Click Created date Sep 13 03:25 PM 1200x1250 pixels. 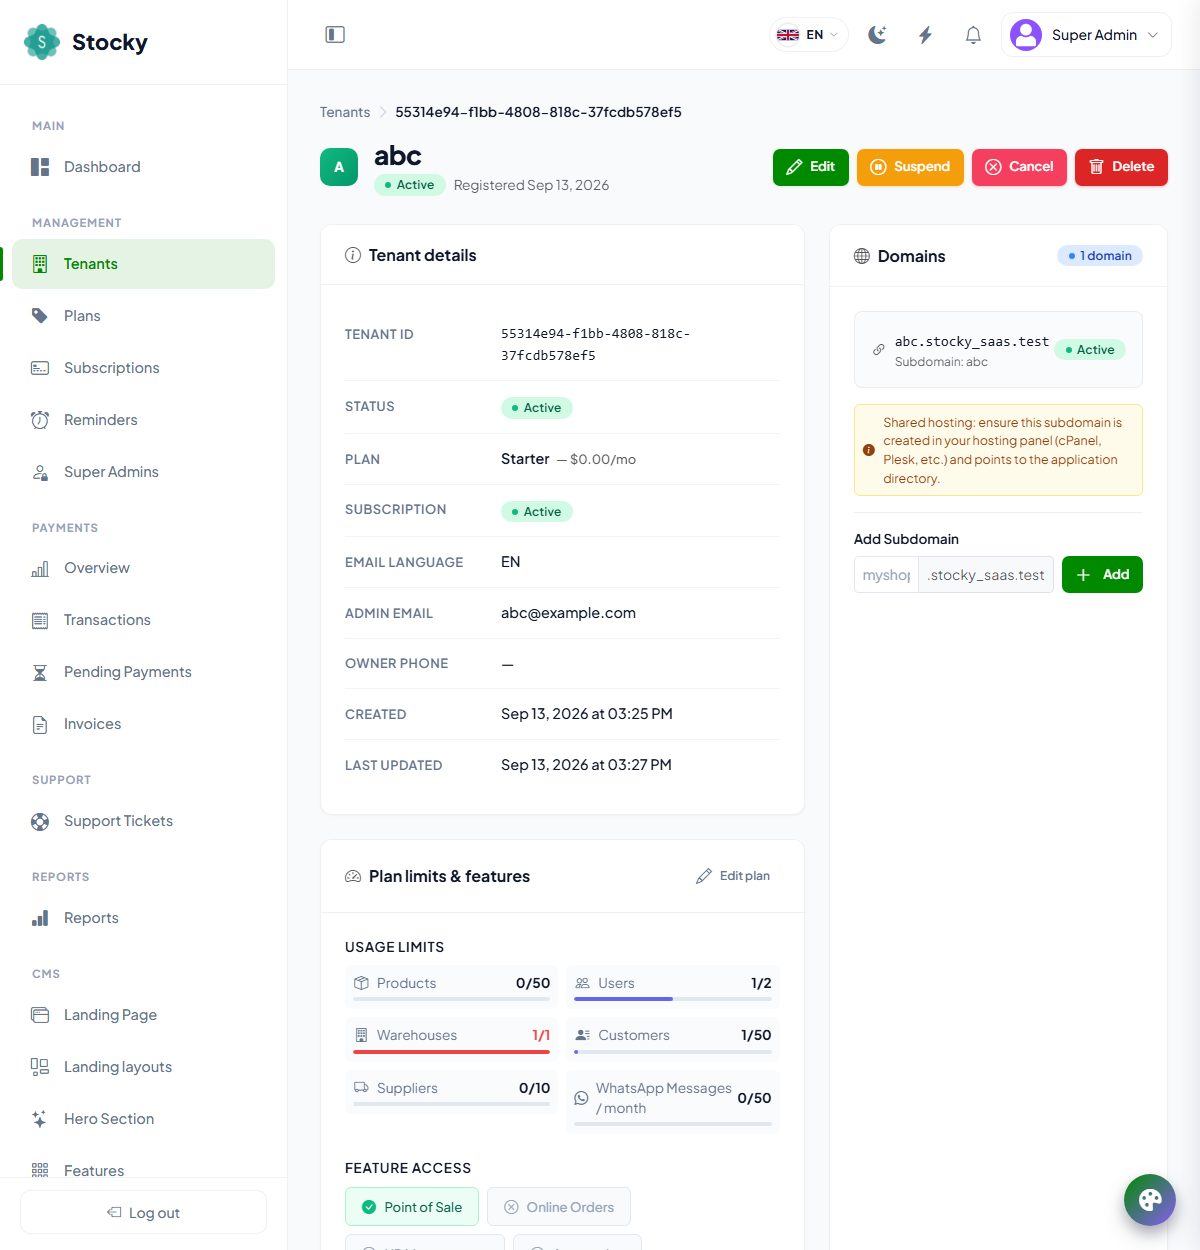[x=586, y=714]
